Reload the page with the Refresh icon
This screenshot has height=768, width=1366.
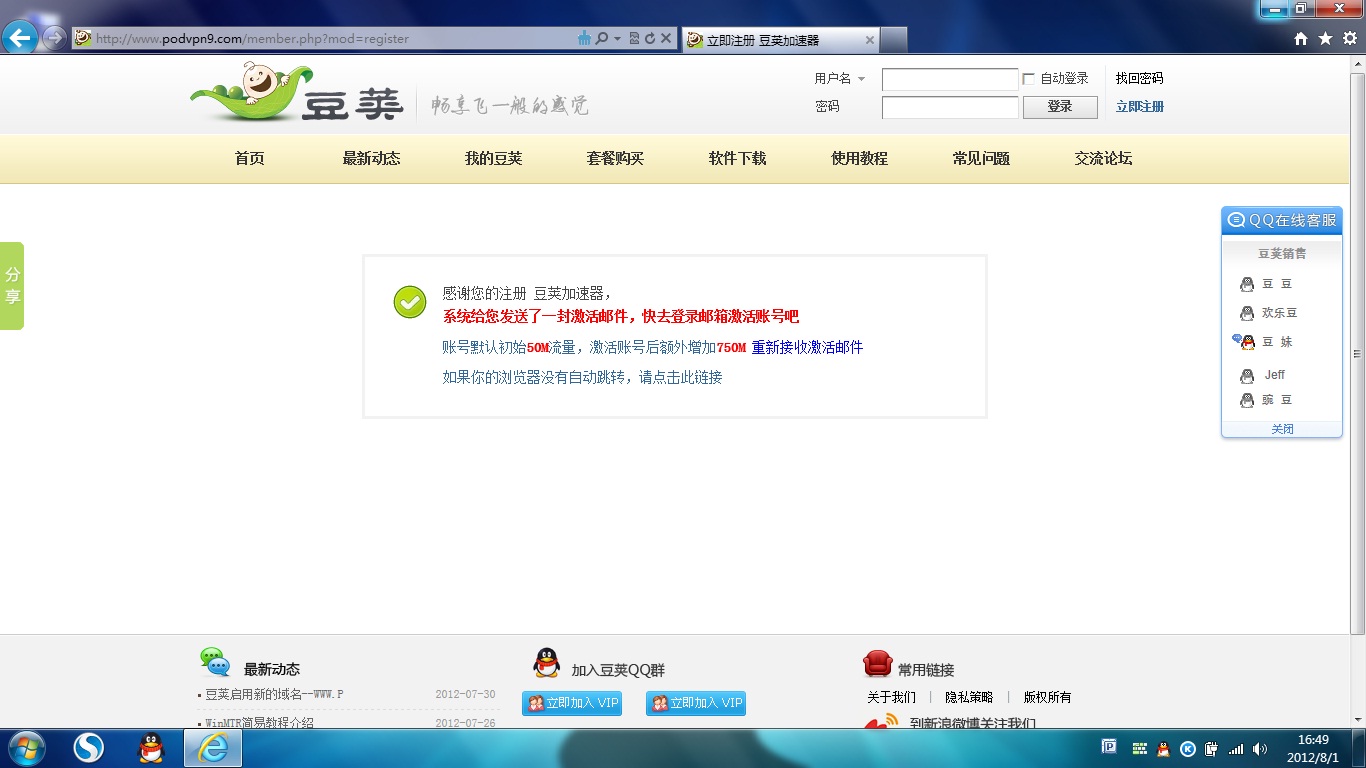(x=650, y=38)
